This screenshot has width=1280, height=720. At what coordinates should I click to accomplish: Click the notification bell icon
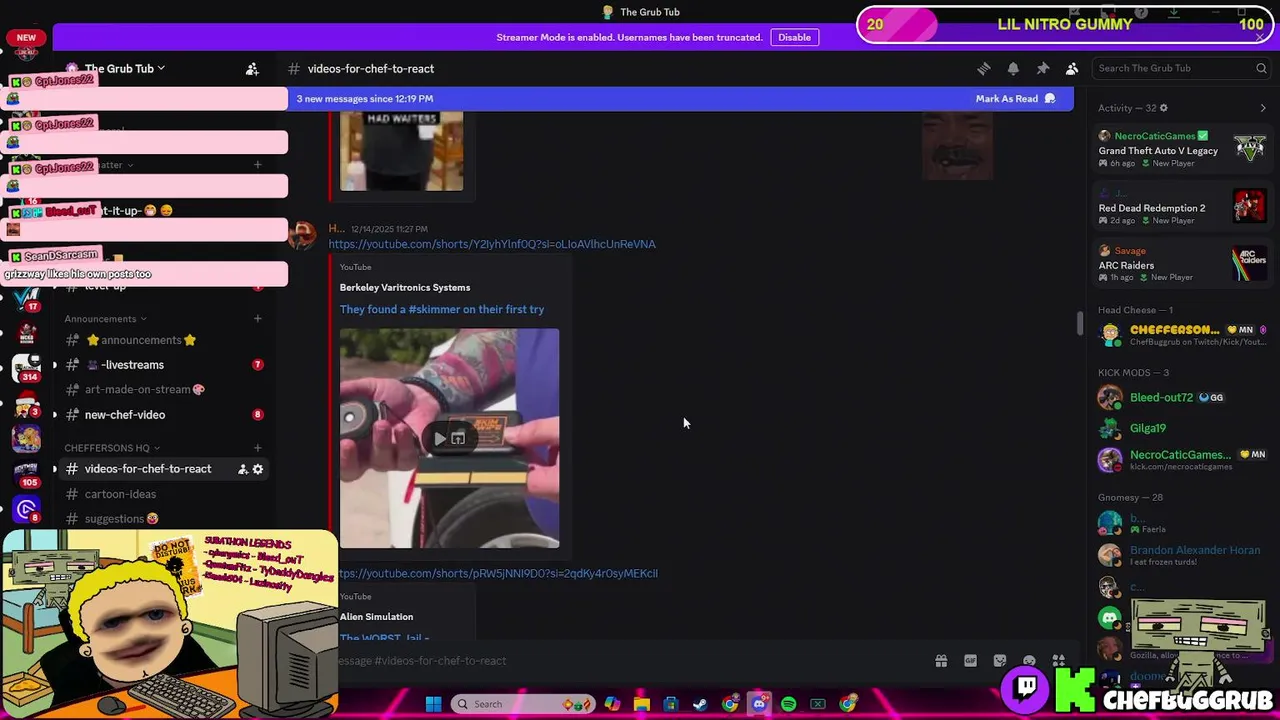click(x=1013, y=68)
